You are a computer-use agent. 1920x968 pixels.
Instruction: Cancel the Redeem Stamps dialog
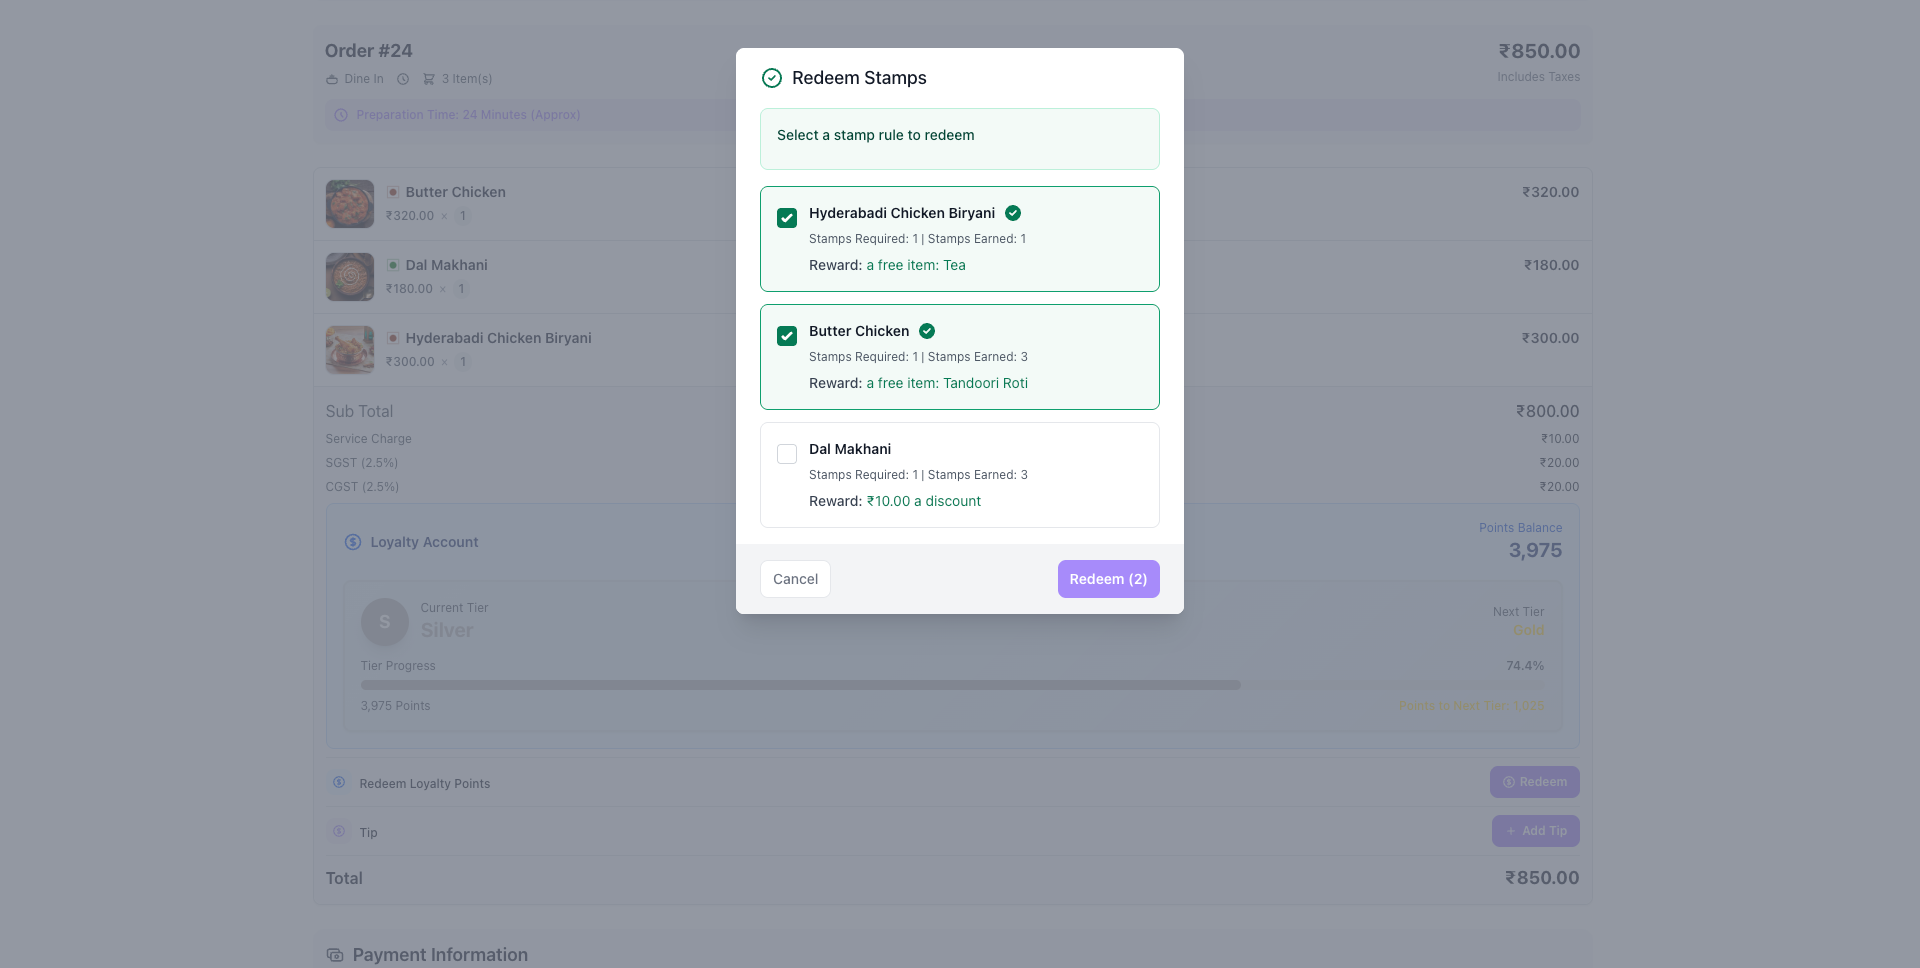coord(795,579)
